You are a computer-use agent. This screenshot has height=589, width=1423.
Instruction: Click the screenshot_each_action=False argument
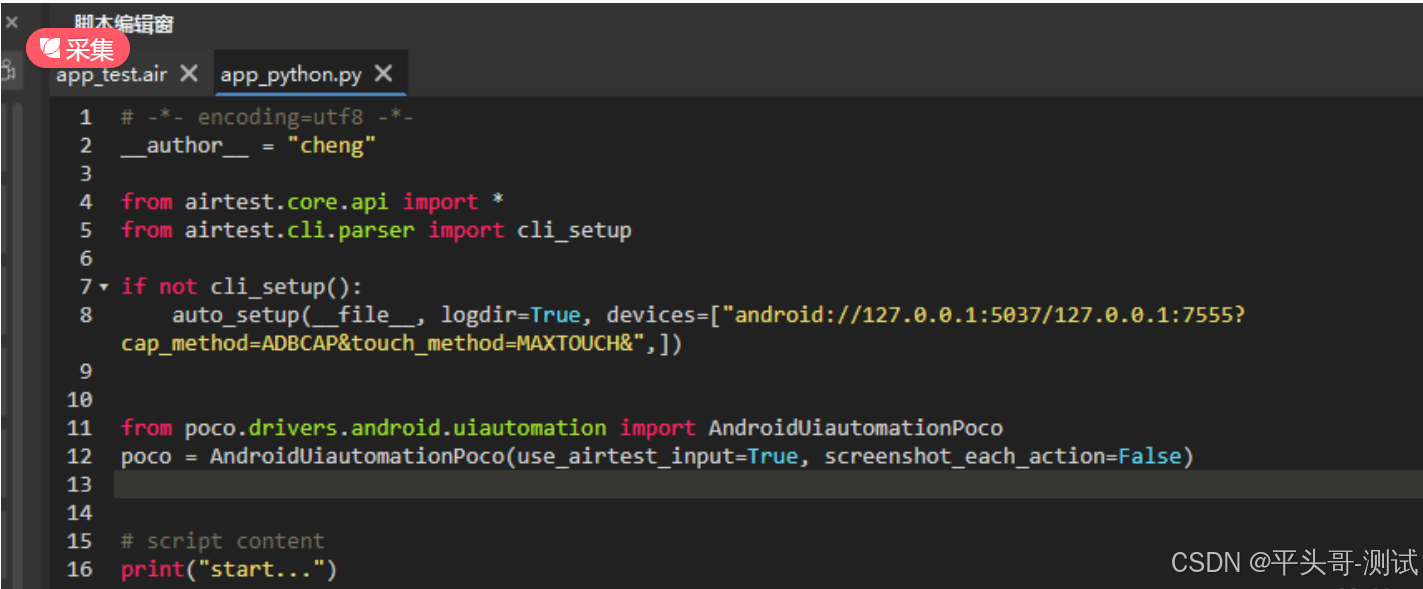1003,456
